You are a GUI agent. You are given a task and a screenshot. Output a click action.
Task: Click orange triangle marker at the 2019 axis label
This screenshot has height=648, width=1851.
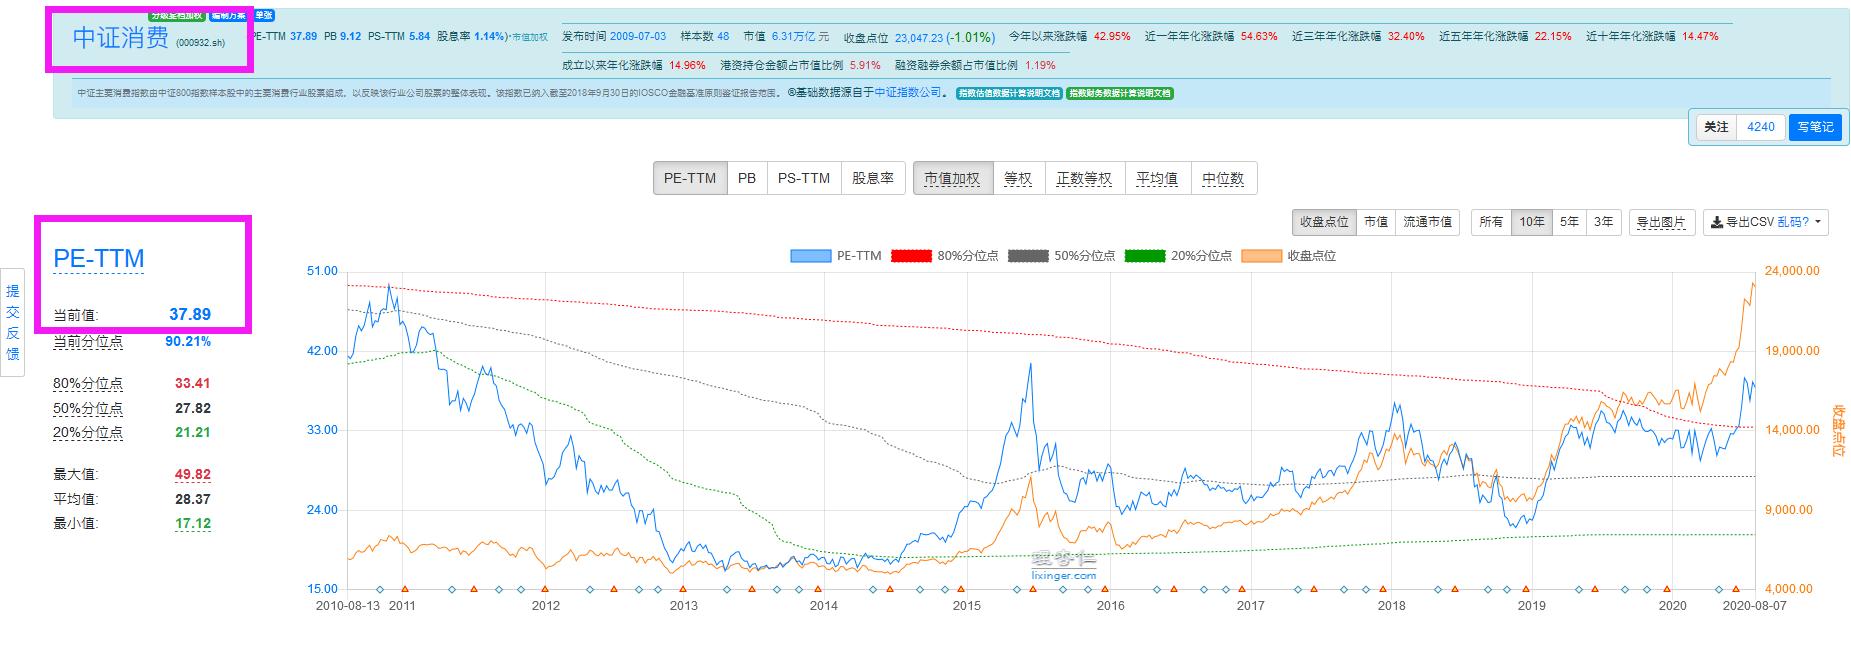tap(1528, 589)
